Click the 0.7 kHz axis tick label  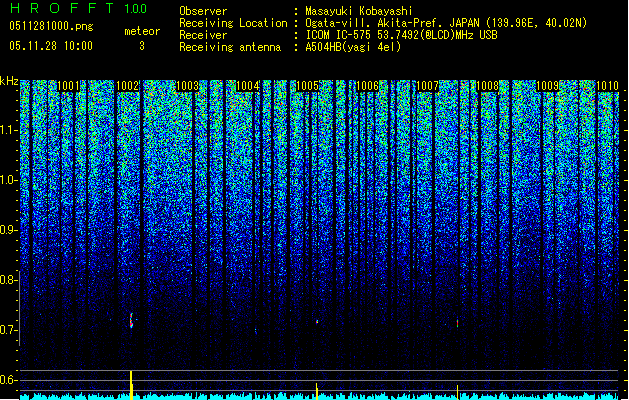[7, 330]
